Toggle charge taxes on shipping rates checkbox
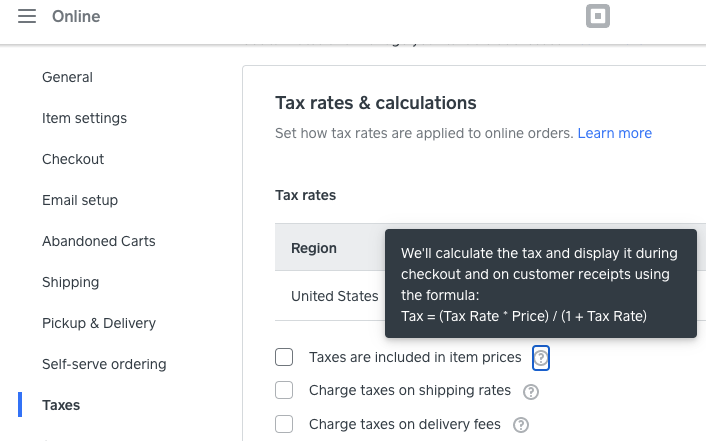 (x=284, y=390)
